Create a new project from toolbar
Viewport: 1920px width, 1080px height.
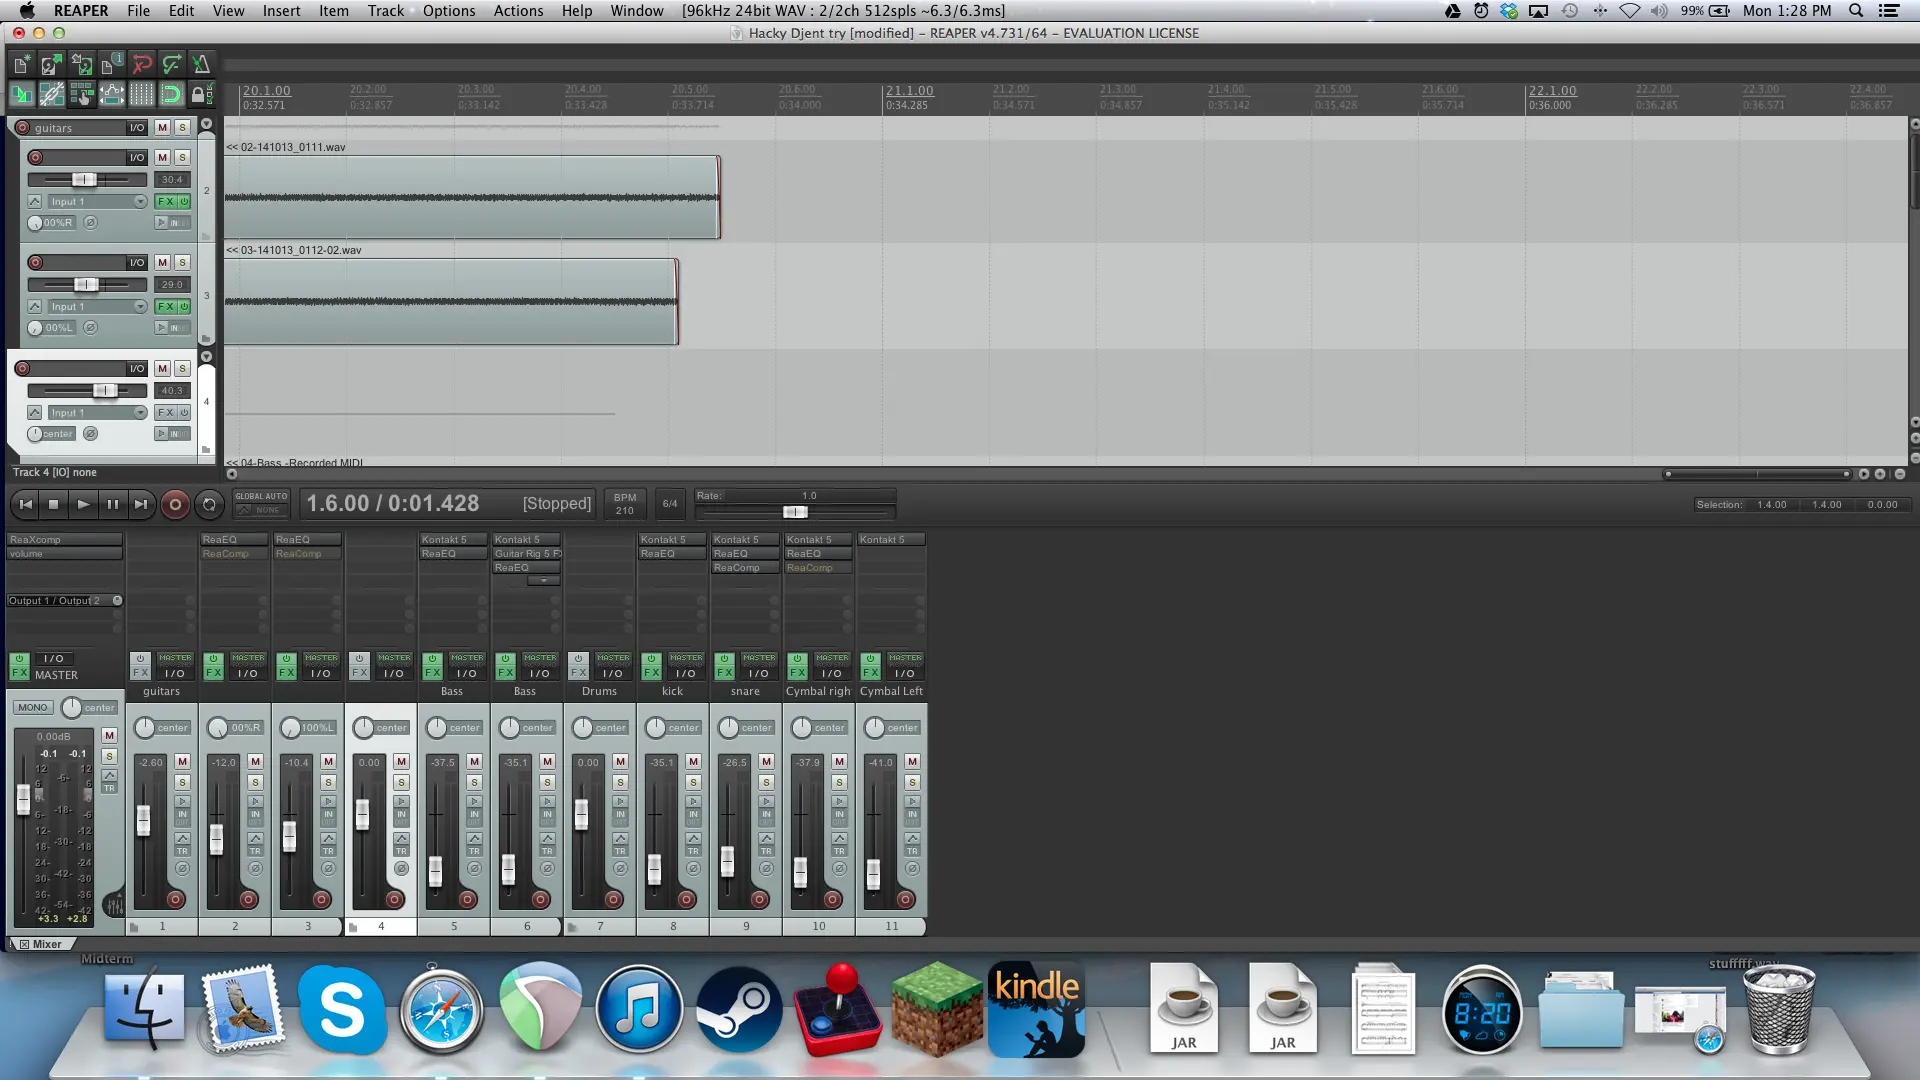[21, 65]
